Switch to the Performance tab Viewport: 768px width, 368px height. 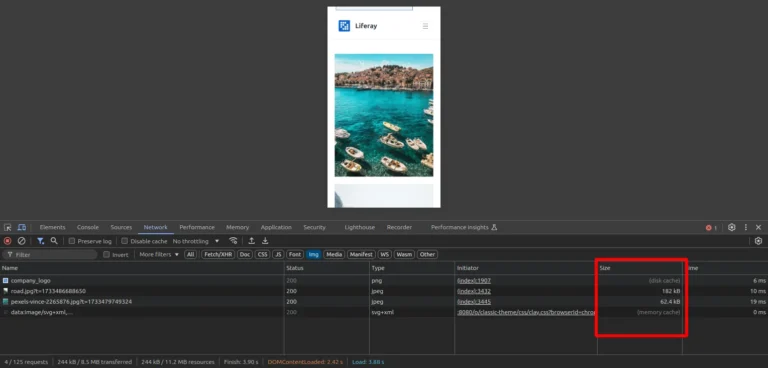point(197,227)
